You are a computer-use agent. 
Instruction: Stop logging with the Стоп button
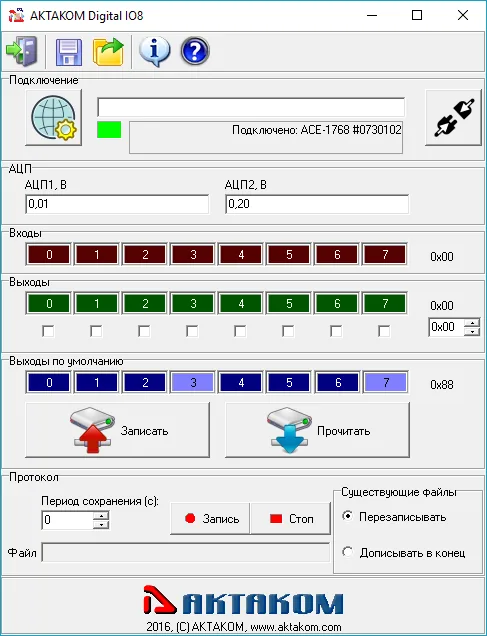point(291,519)
